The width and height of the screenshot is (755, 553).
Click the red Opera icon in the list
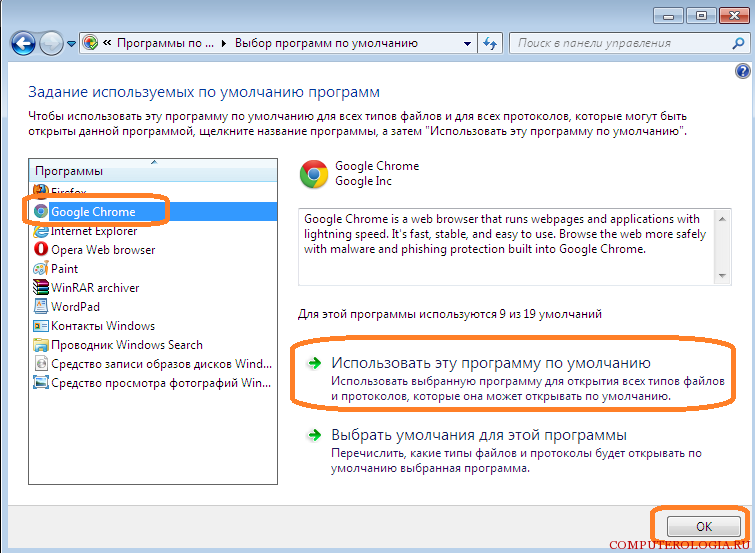[x=41, y=249]
